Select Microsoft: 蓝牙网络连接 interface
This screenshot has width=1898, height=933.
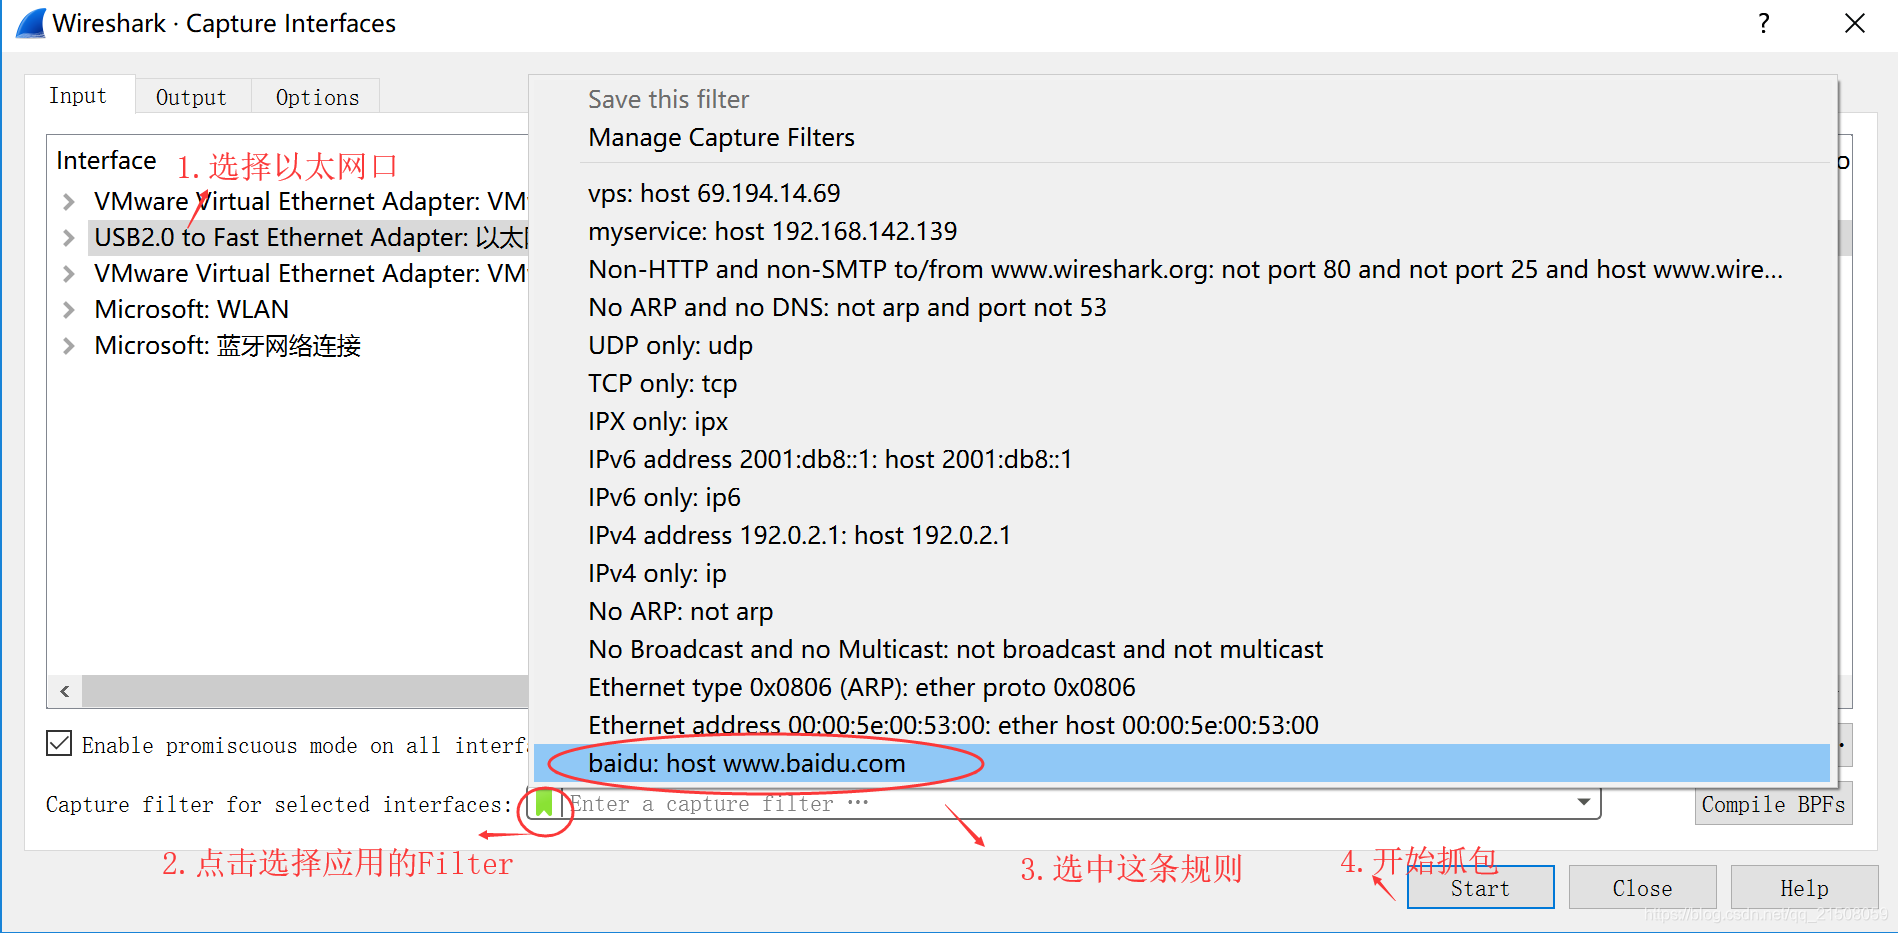click(x=227, y=345)
